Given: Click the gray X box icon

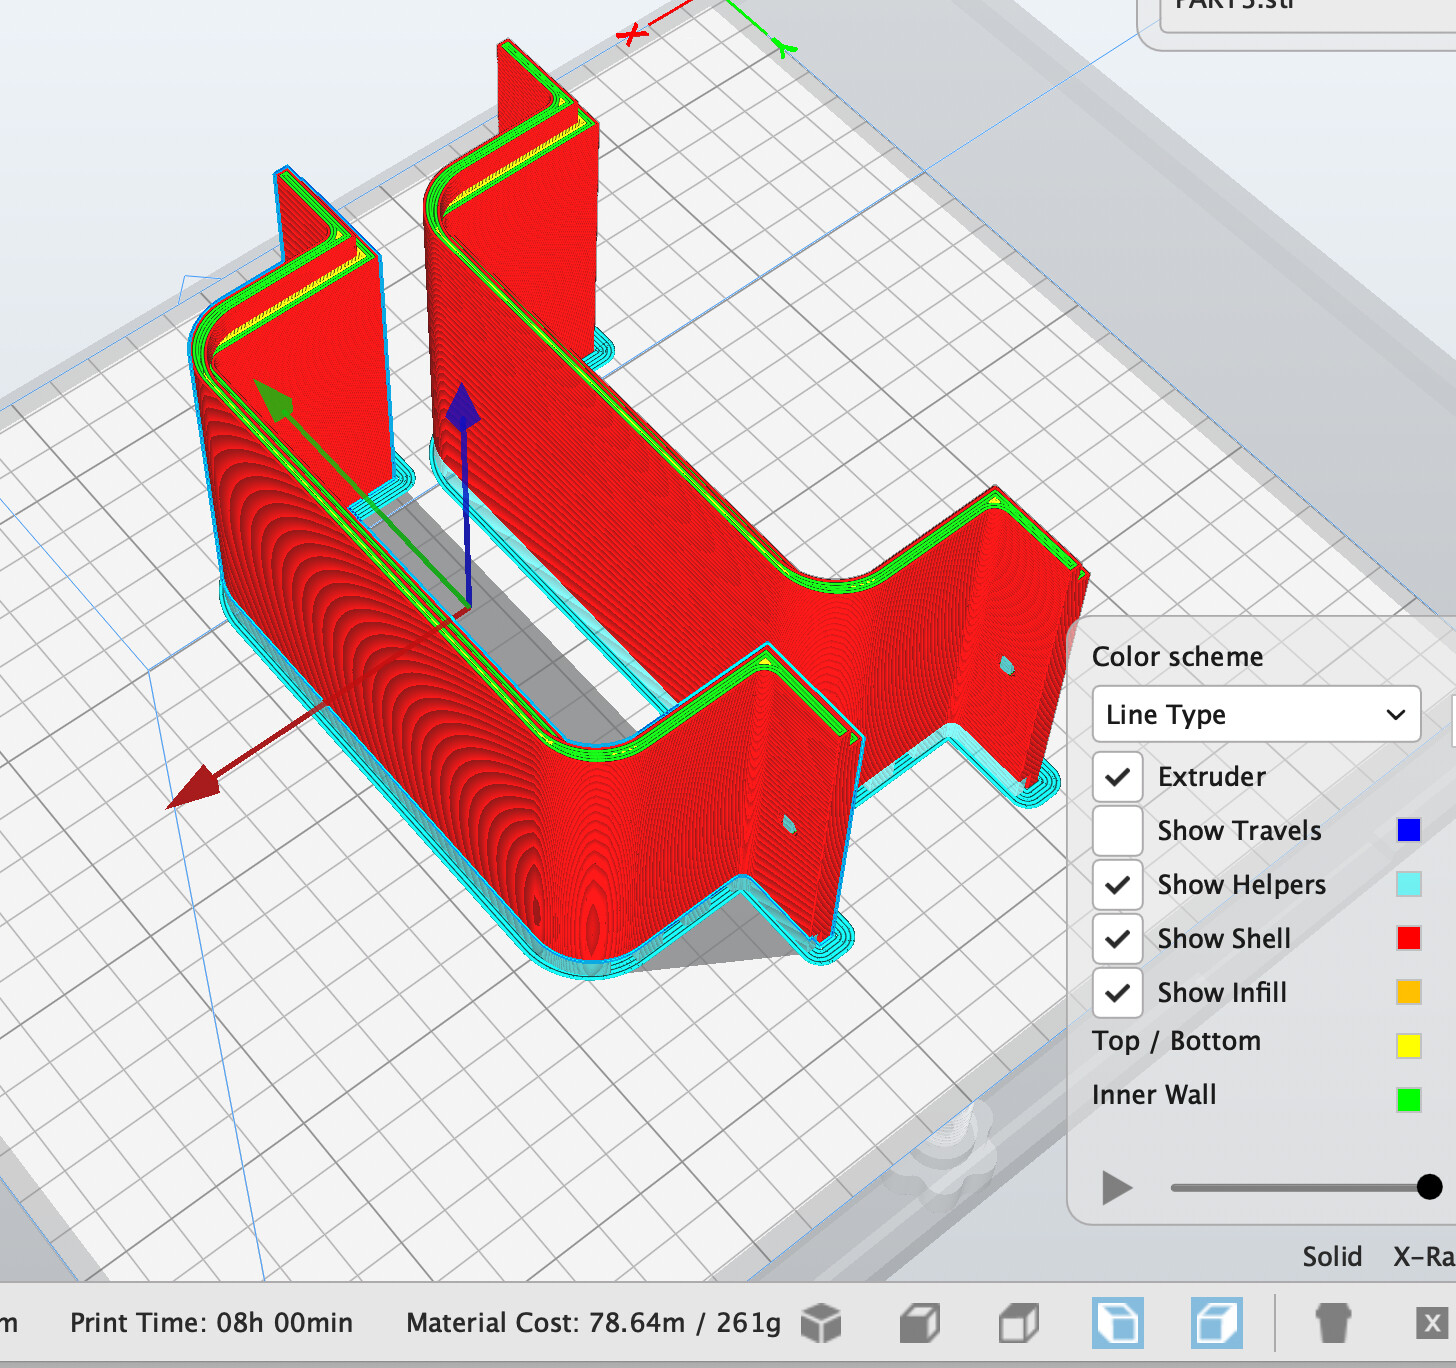Looking at the screenshot, I should (x=1432, y=1323).
